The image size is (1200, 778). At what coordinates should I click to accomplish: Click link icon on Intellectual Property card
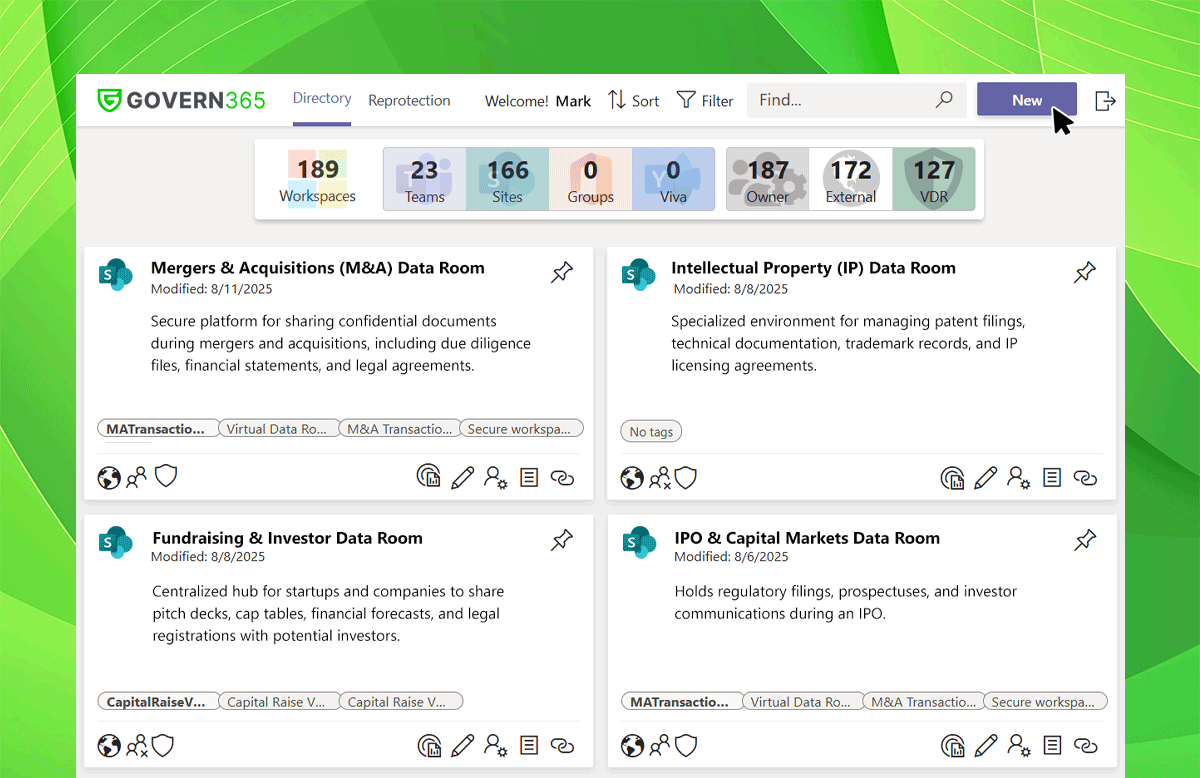1086,478
